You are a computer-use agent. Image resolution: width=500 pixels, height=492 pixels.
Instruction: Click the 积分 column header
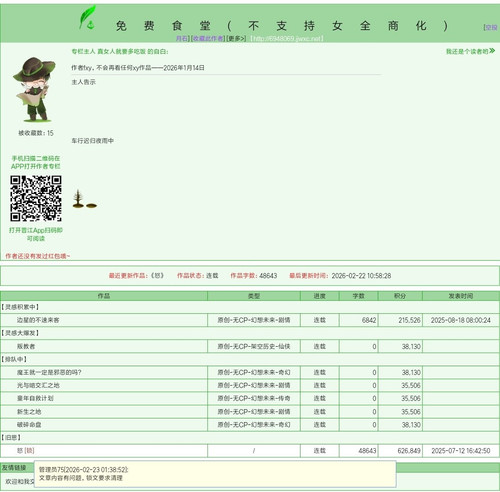(x=400, y=296)
